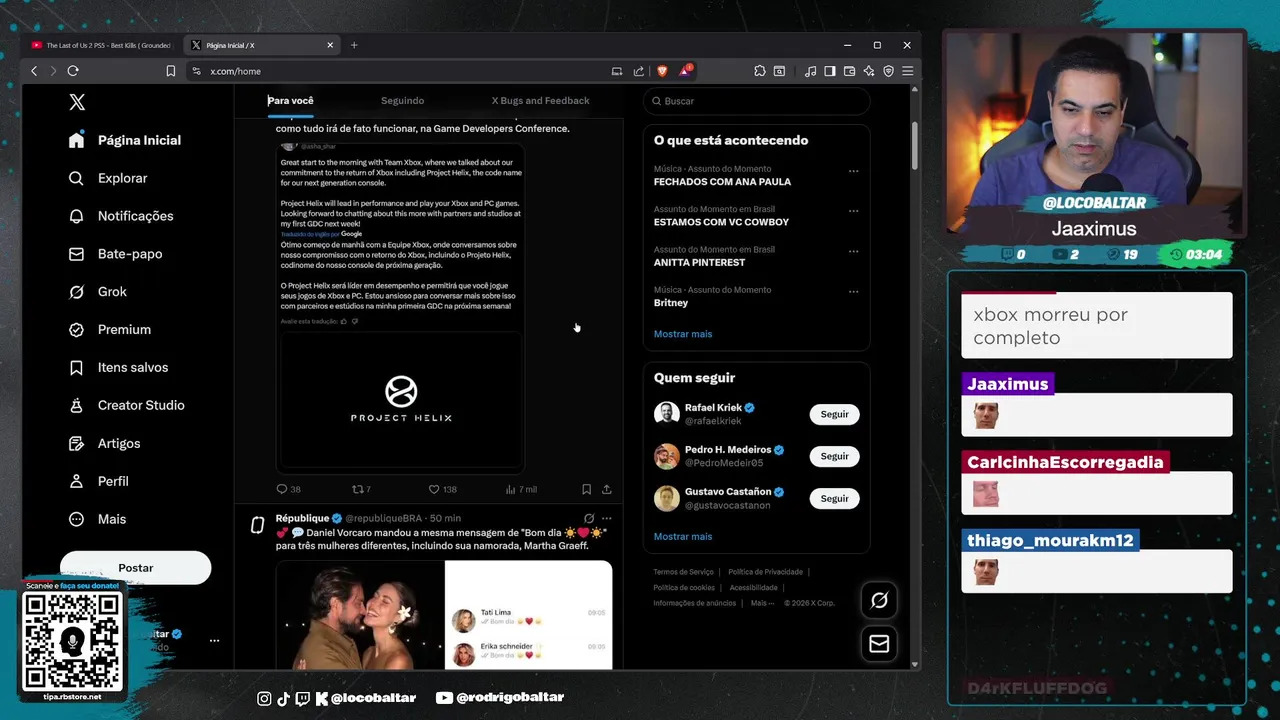
Task: Open options for ESTAMOS COM VC COWBOY trend
Action: coord(853,211)
